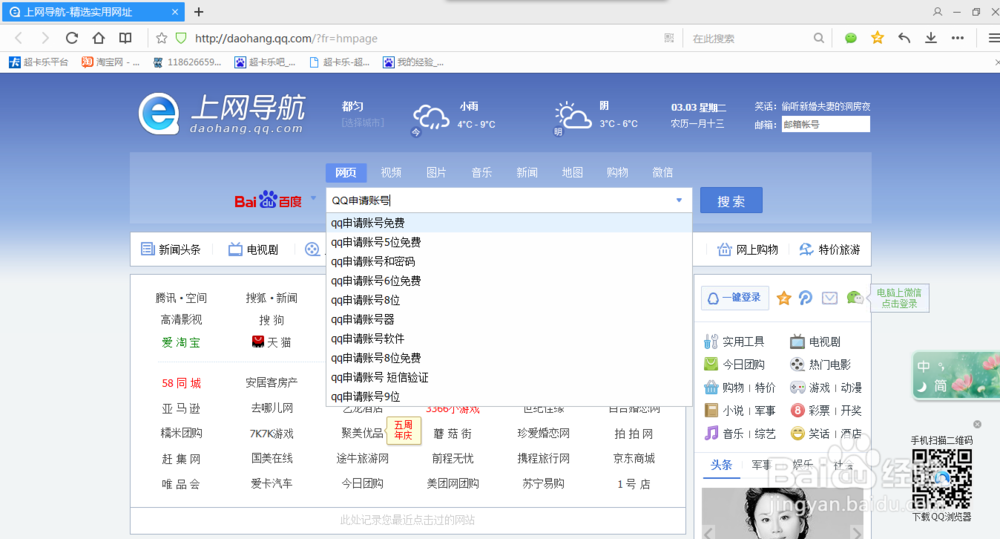Select the 网页 search tab
Image resolution: width=1000 pixels, height=539 pixels.
(346, 172)
